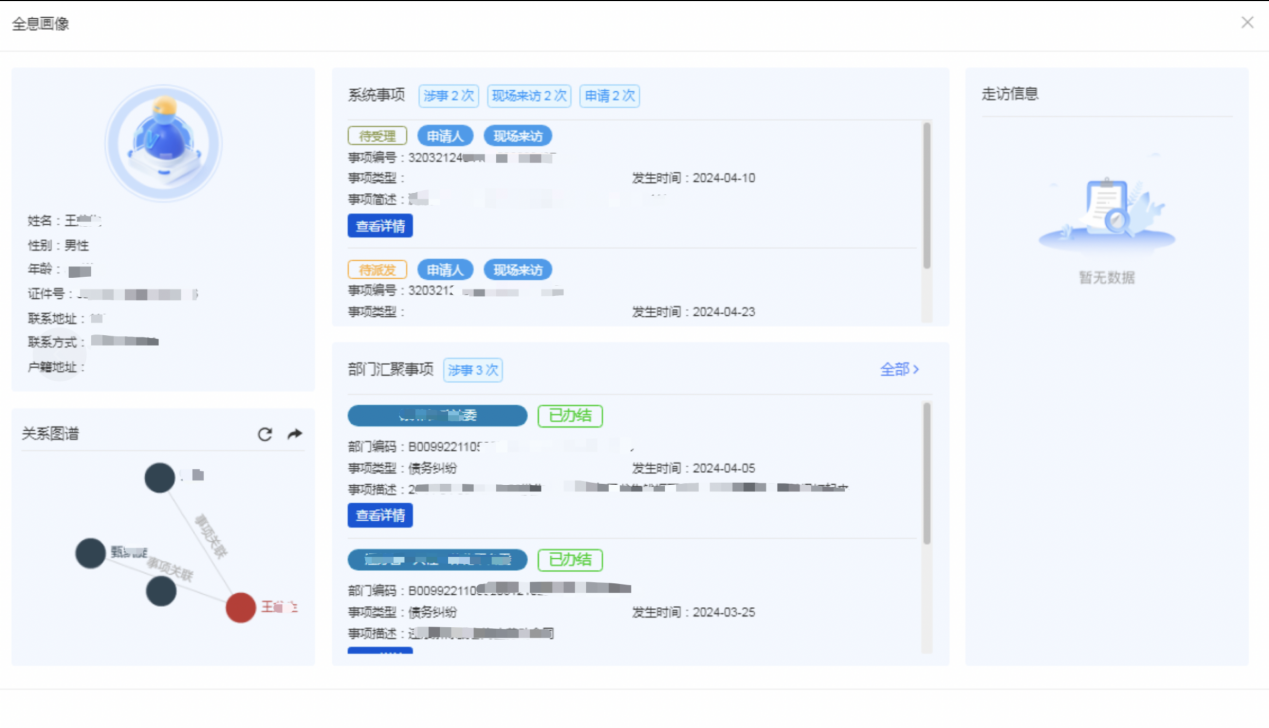
Task: Click the profile avatar illustration
Action: pos(164,143)
